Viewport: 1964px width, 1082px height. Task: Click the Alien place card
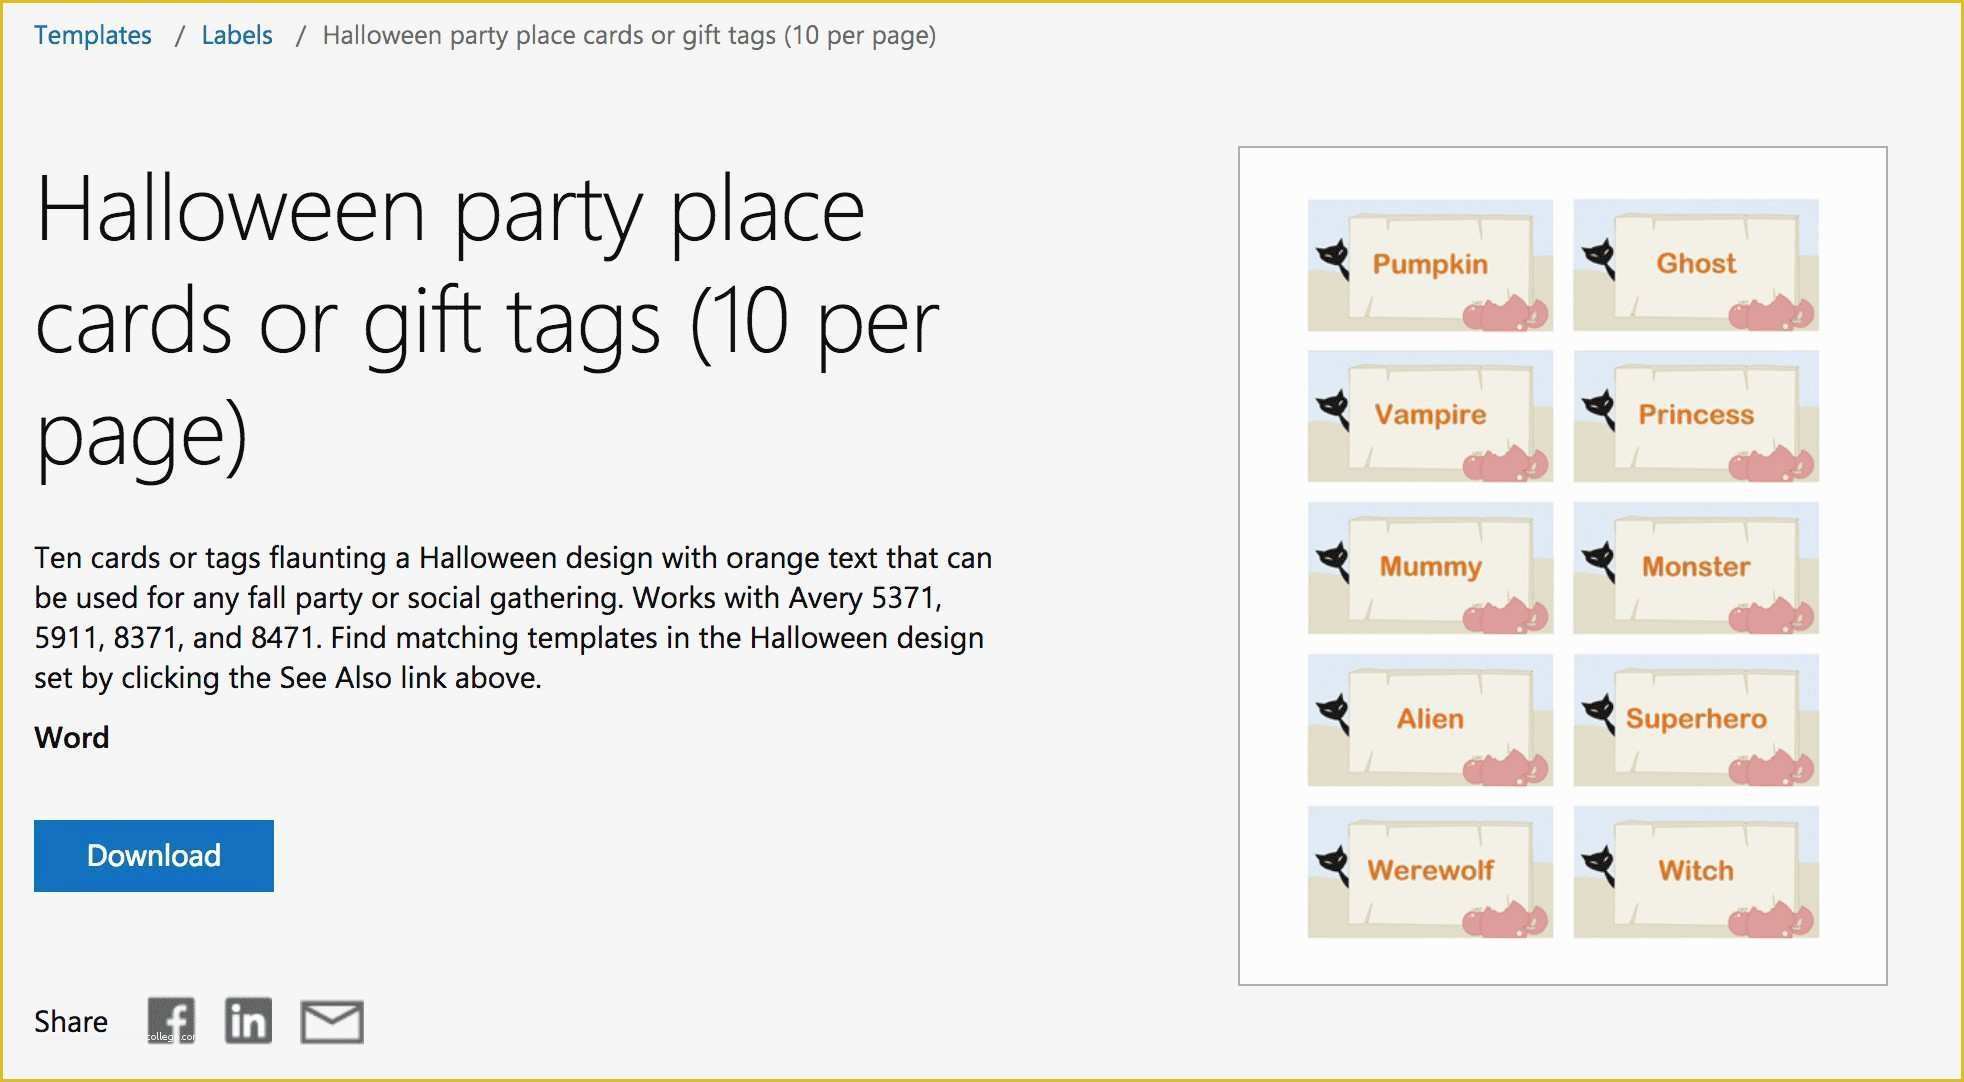1430,720
